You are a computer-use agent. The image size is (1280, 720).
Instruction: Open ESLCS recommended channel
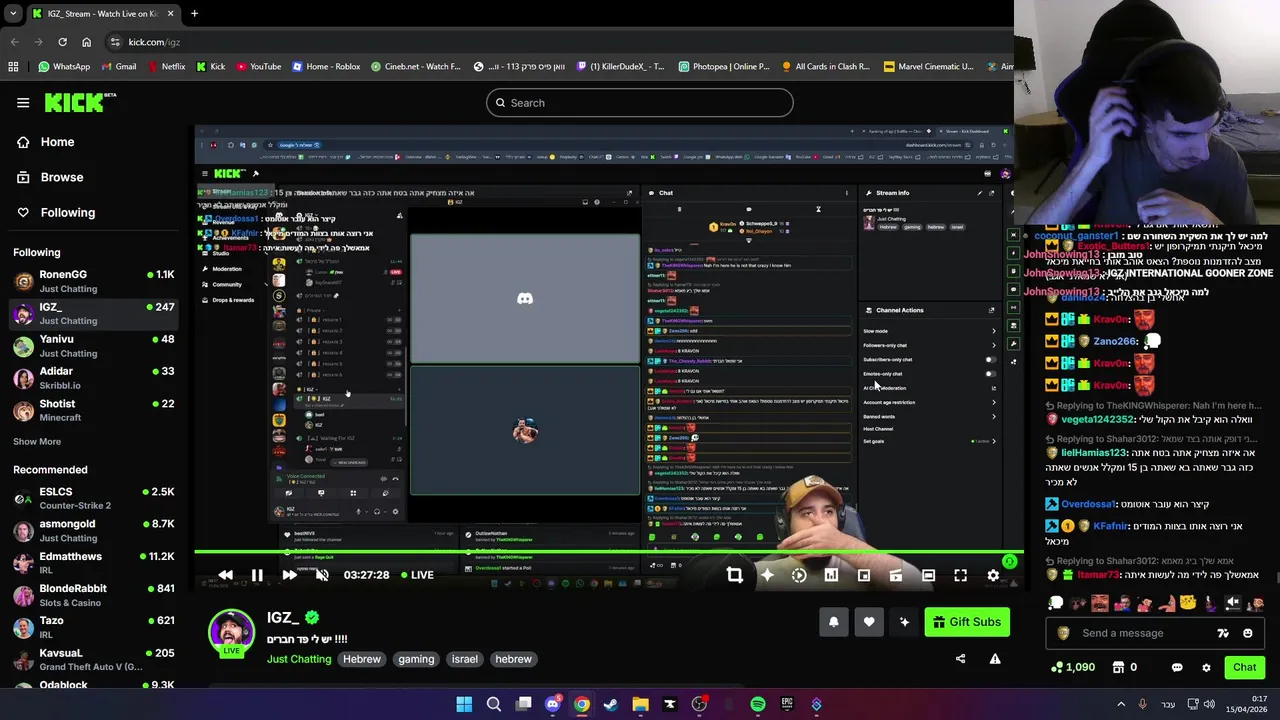(95, 498)
